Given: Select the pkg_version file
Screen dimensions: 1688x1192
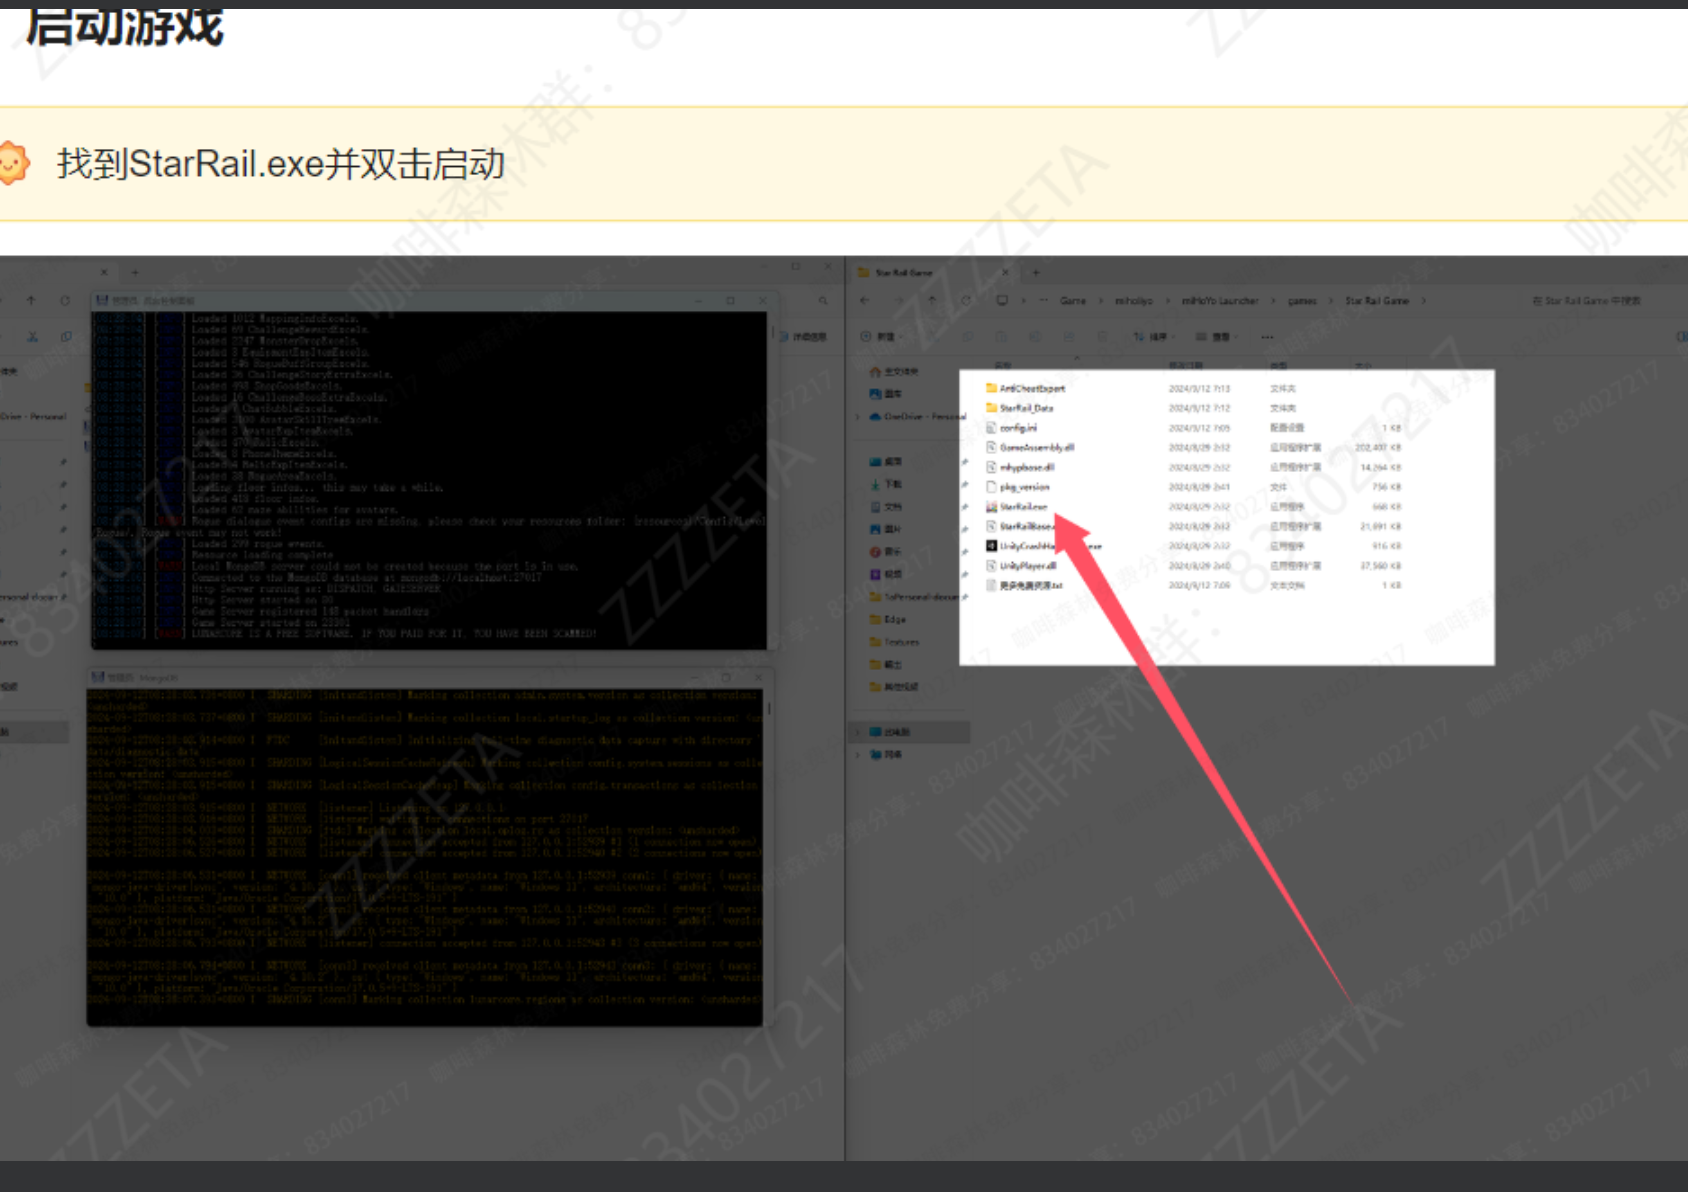Looking at the screenshot, I should point(1018,487).
